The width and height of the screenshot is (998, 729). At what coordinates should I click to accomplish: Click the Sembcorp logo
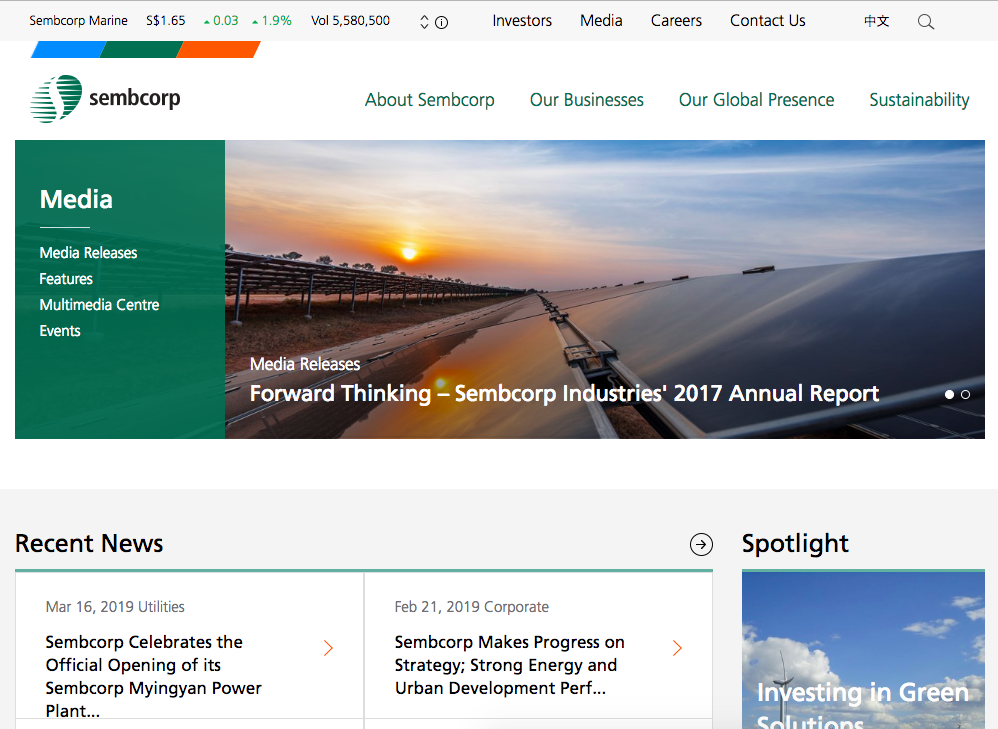point(106,99)
